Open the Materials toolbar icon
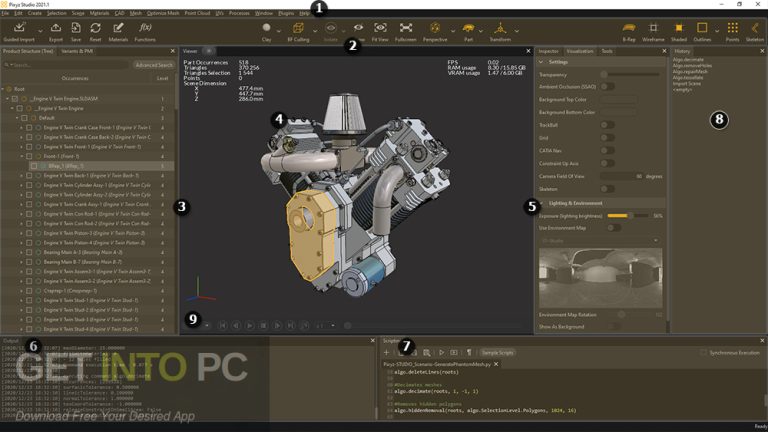The image size is (768, 432). point(118,30)
